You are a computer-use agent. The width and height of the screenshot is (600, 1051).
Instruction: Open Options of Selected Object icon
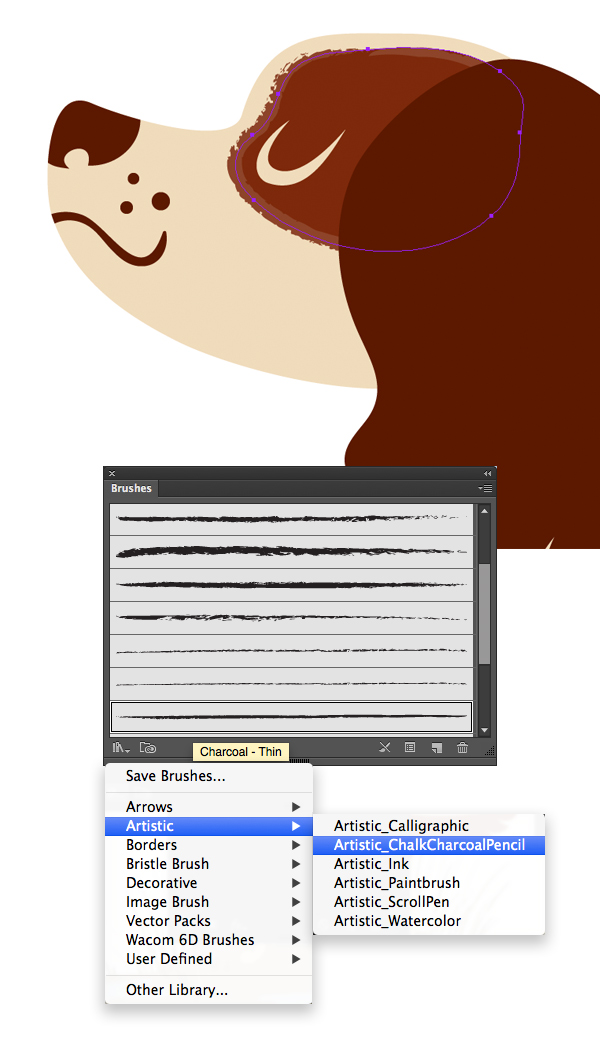(x=410, y=747)
